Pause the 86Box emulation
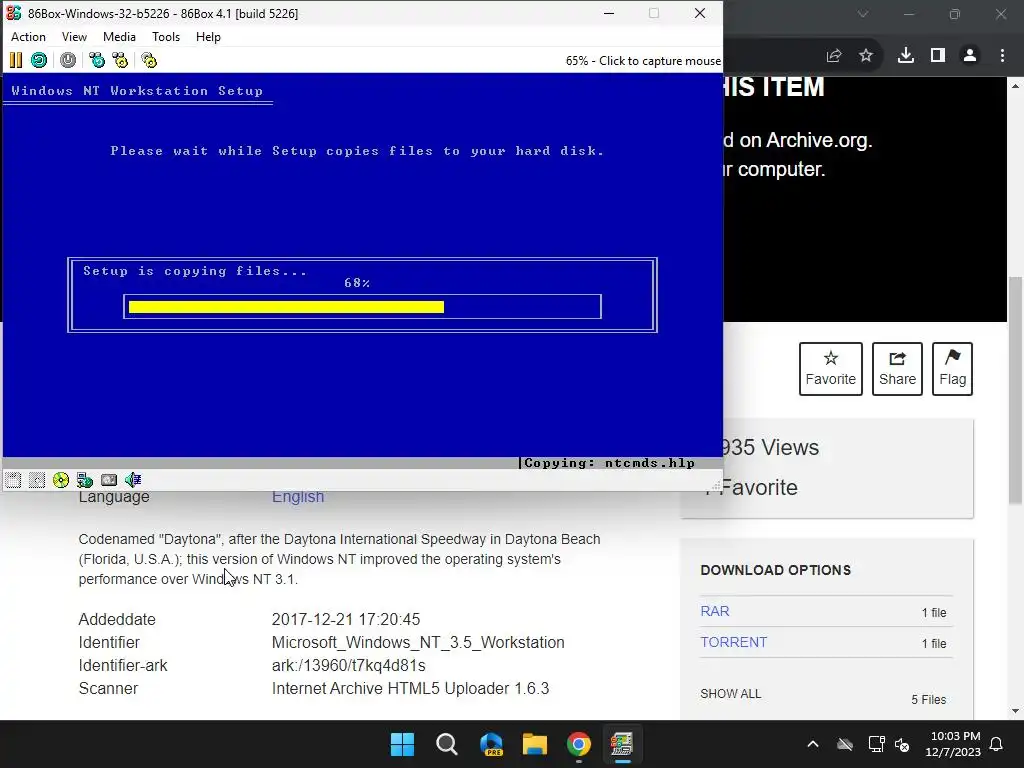 tap(16, 61)
